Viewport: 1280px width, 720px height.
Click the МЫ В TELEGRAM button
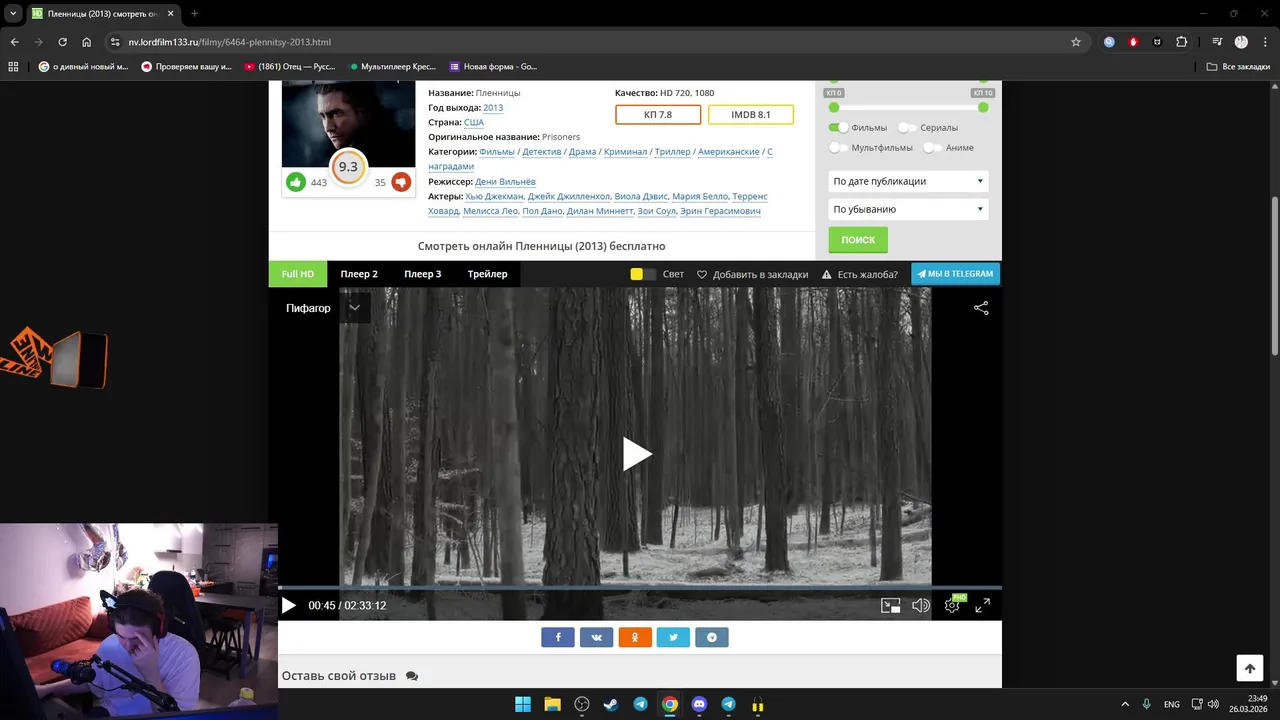[x=955, y=274]
